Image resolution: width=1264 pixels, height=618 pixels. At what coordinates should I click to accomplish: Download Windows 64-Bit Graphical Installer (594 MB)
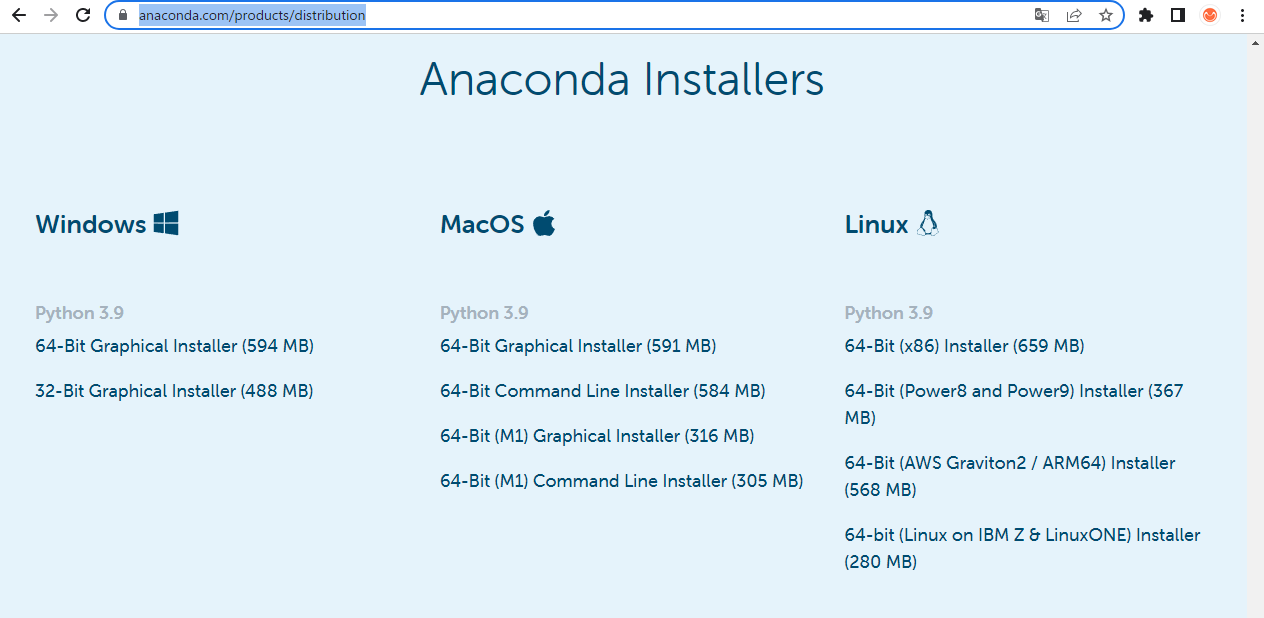pos(175,346)
